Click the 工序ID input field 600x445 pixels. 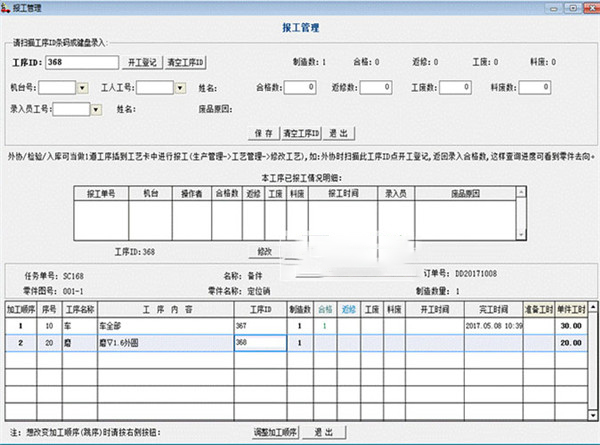[82, 62]
